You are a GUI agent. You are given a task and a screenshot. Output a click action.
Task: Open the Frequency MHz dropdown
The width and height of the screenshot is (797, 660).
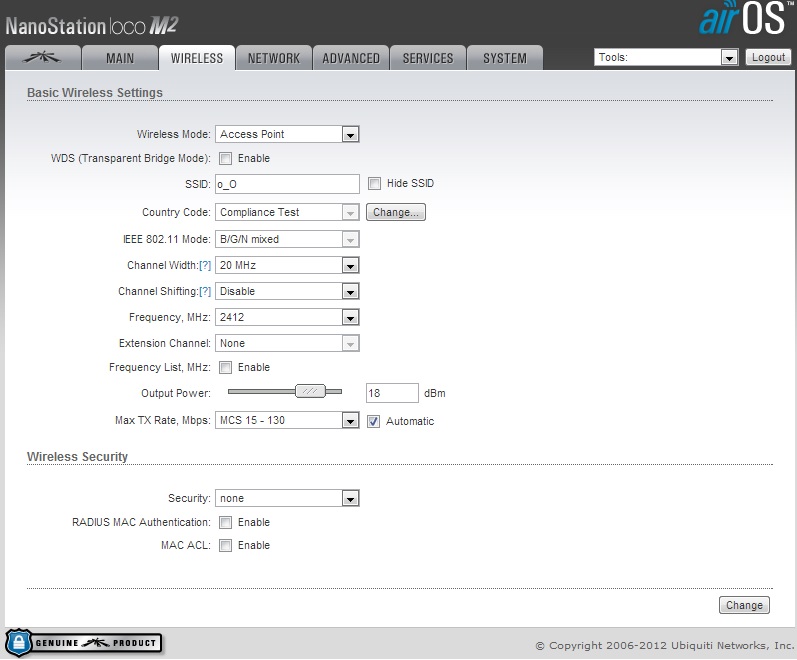[287, 317]
